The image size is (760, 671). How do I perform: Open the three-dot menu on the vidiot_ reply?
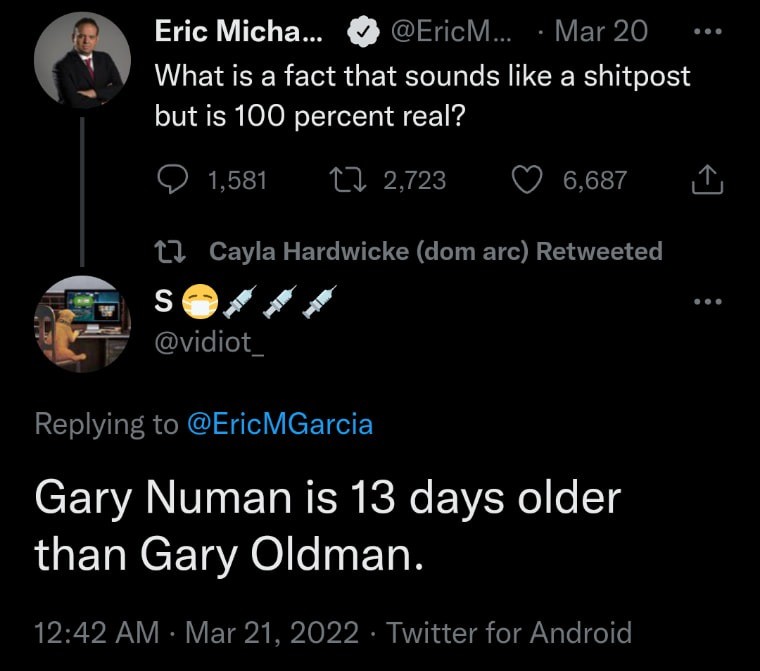[707, 300]
